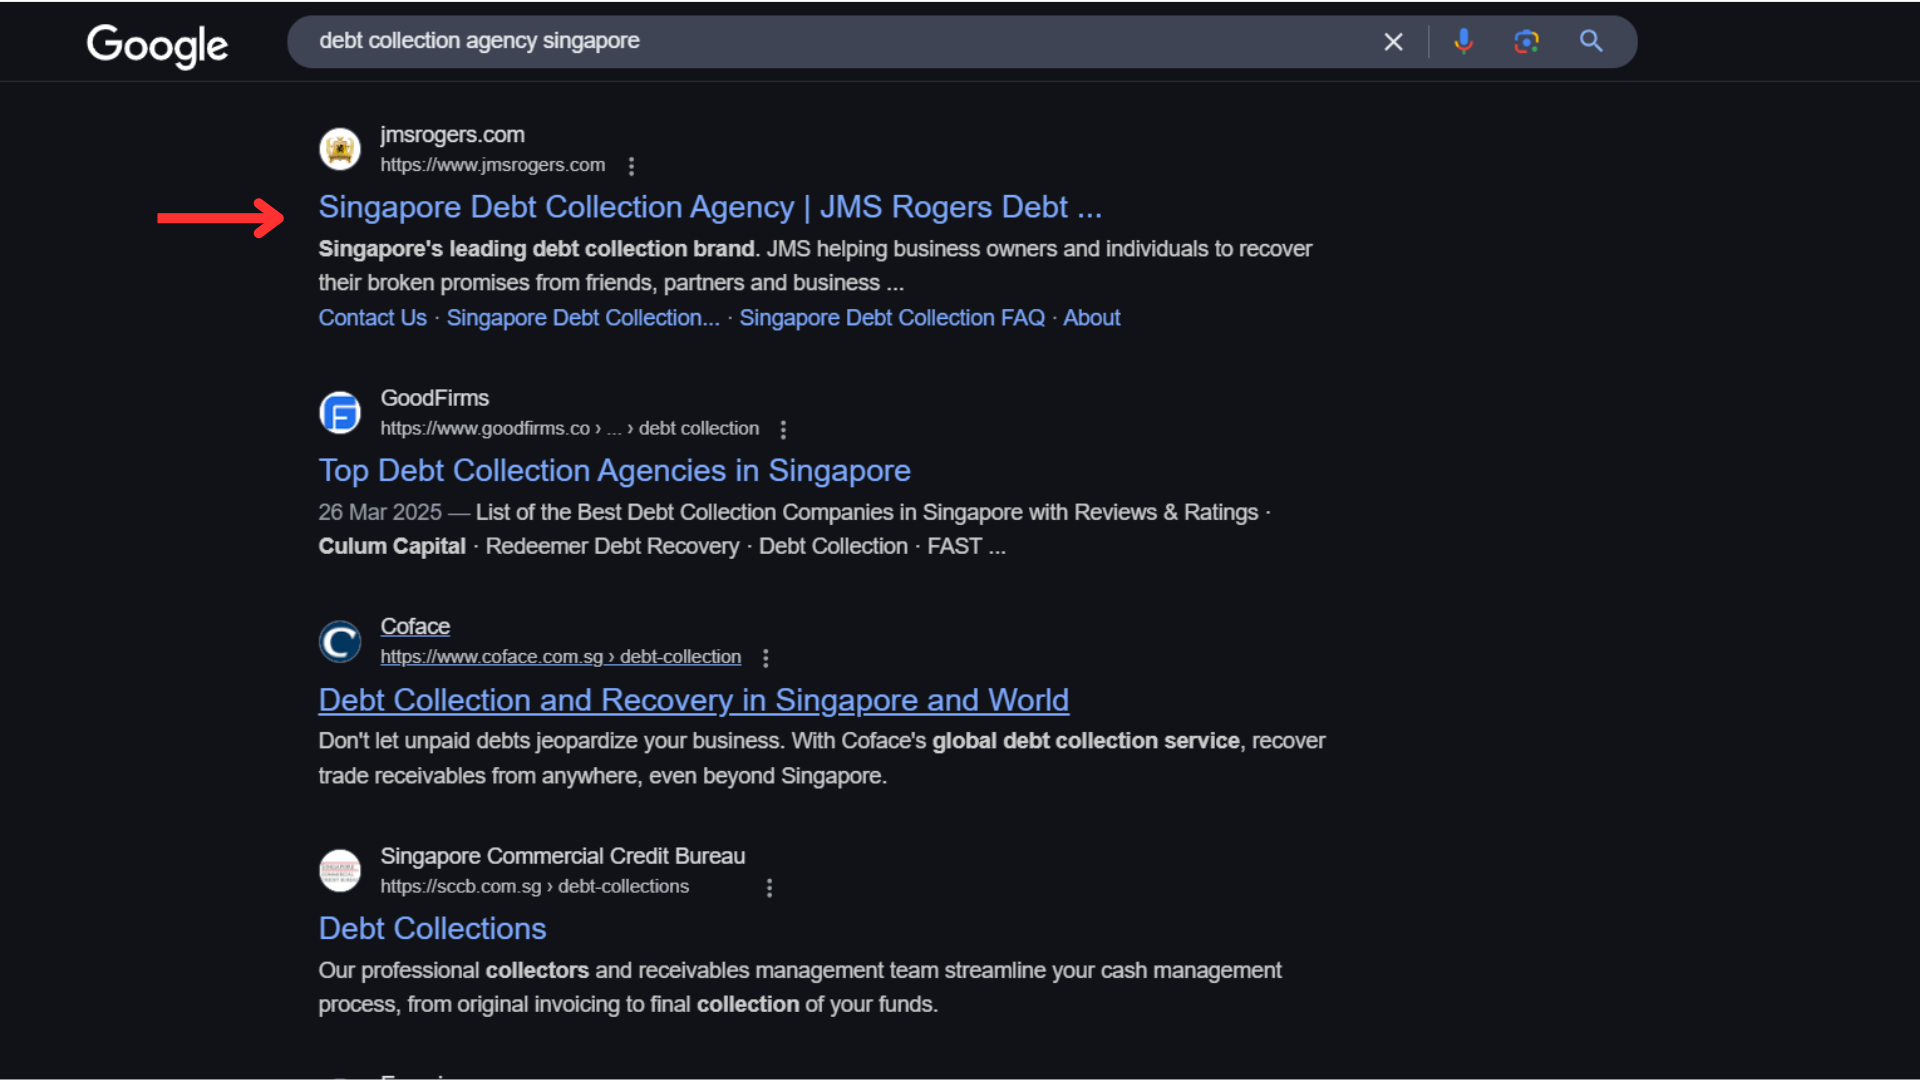Click the Singapore Commercial Credit Bureau favicon

340,871
